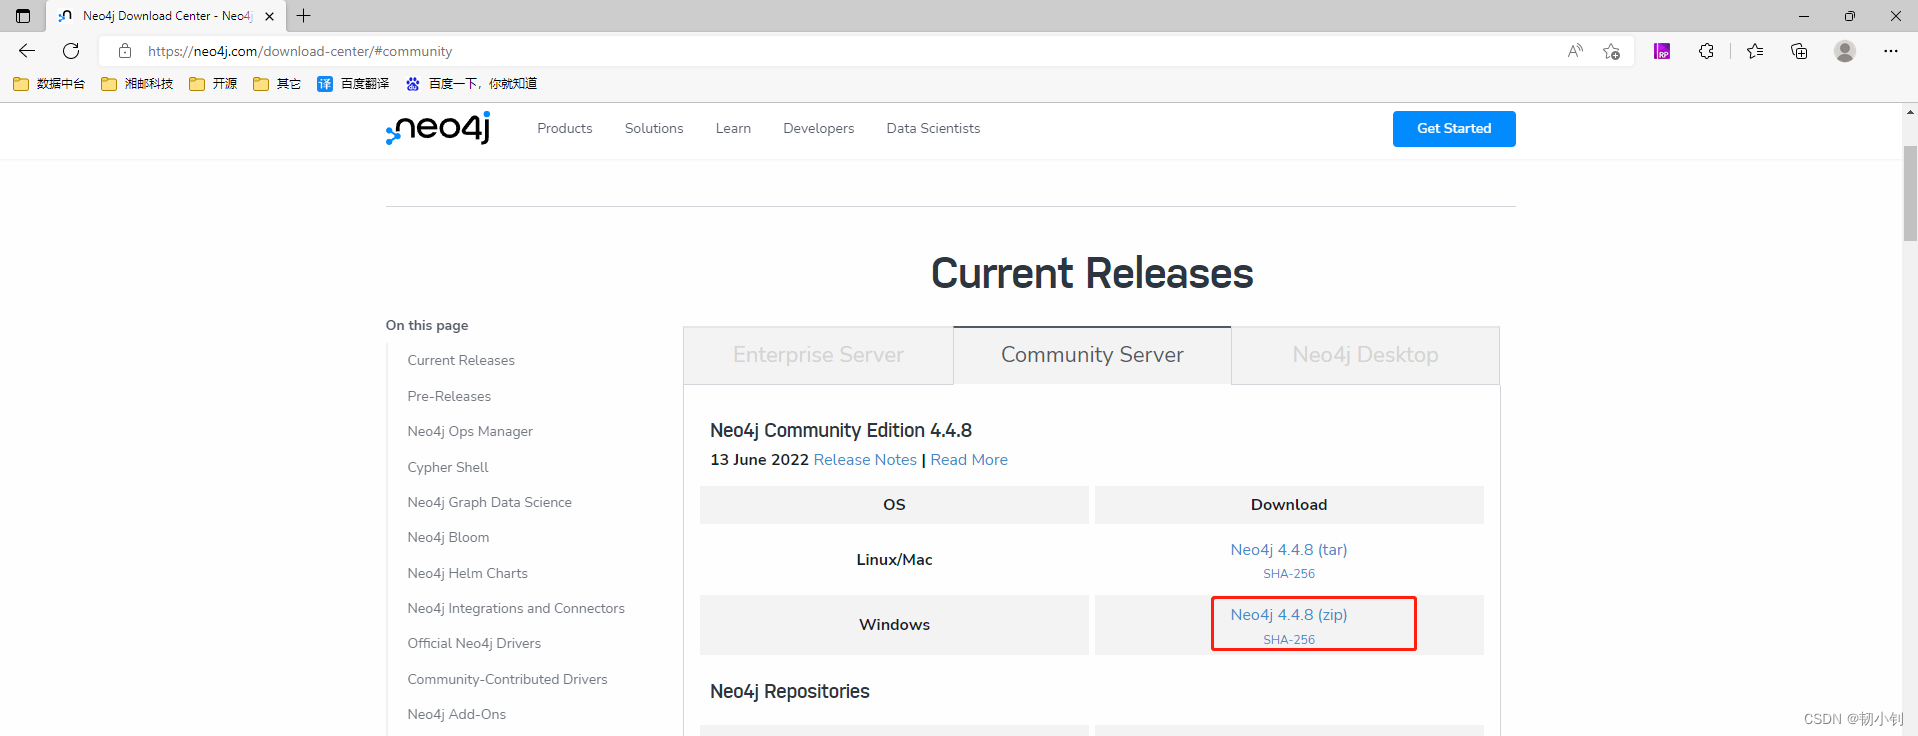Go to Community-Contributed Drivers section

[507, 679]
